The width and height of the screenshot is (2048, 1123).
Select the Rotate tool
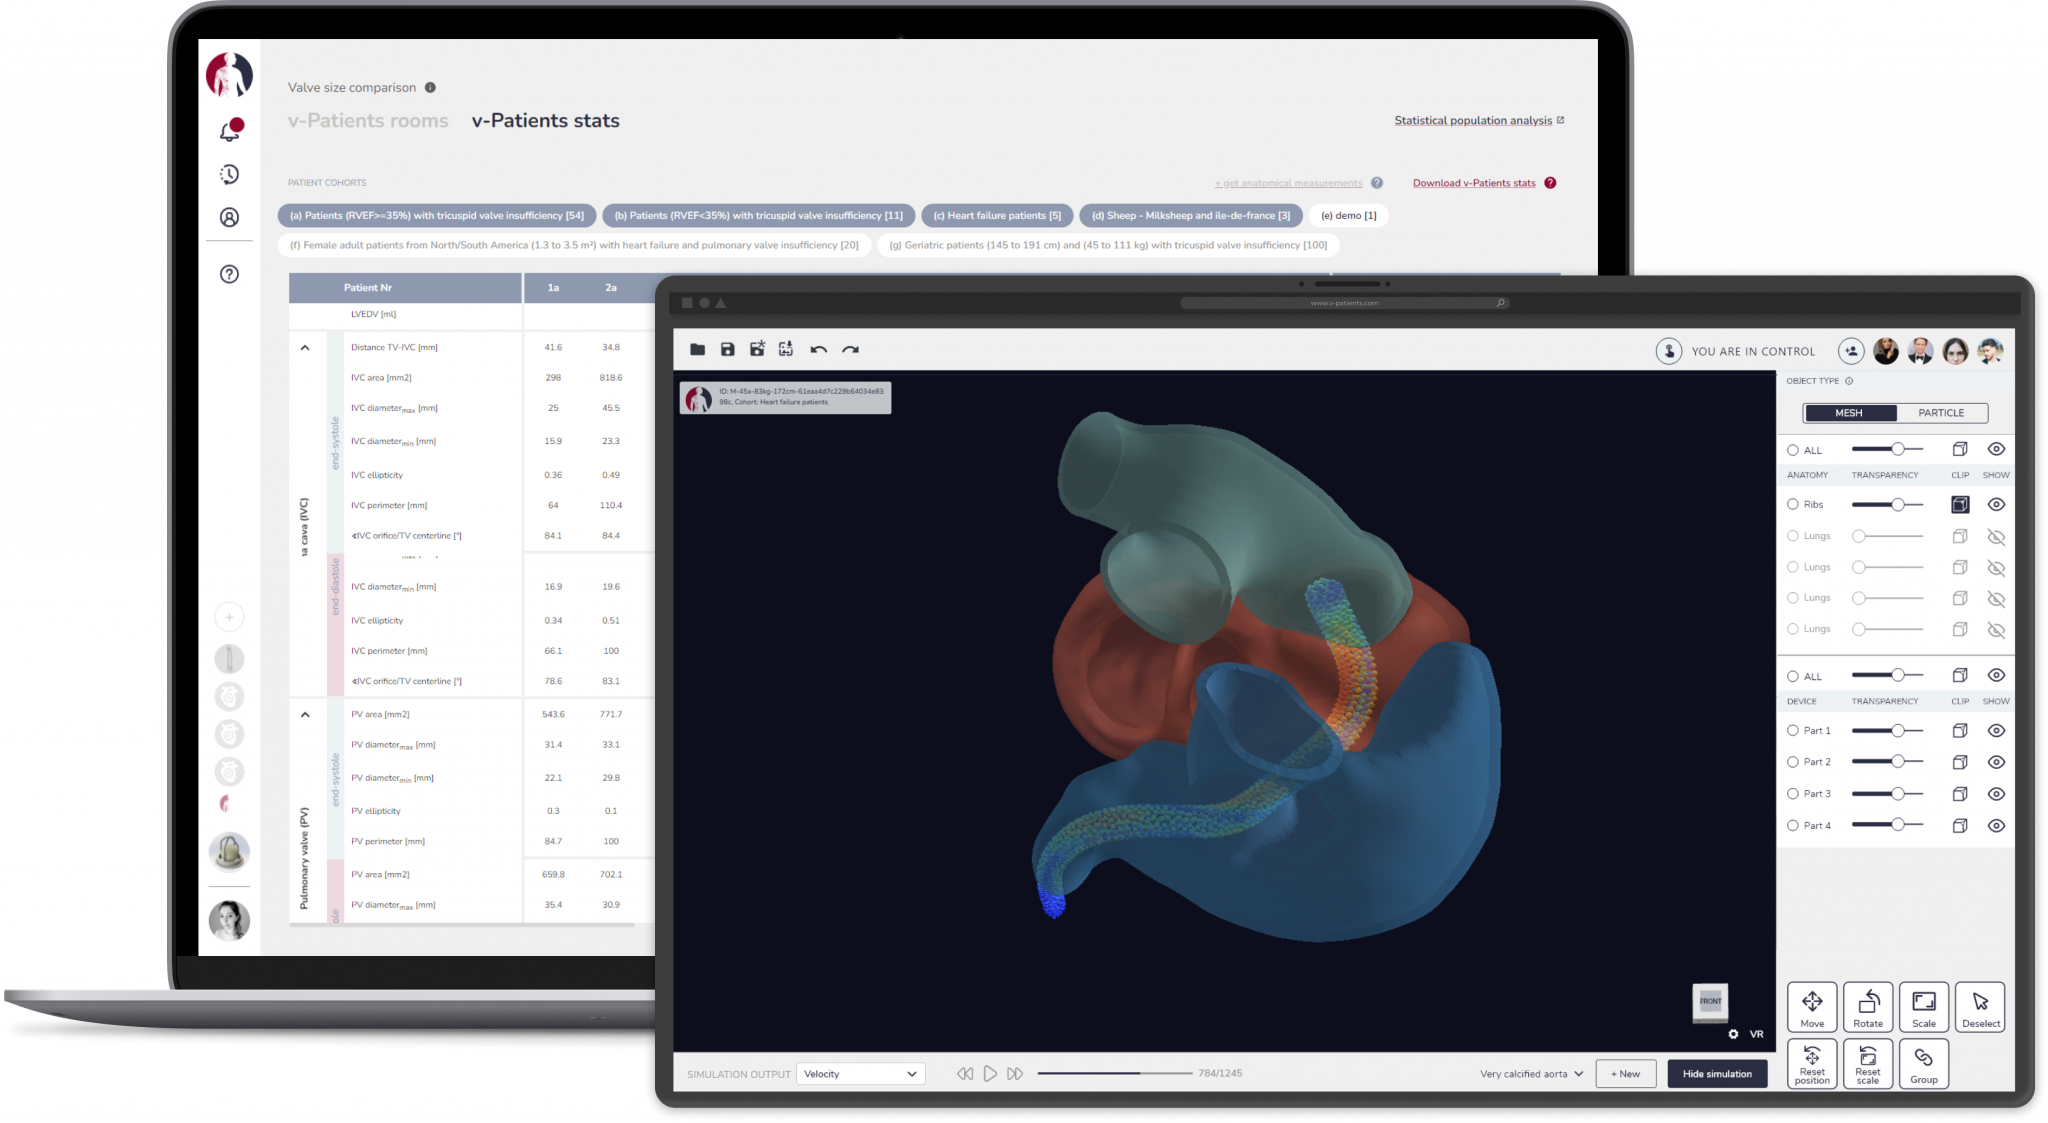coord(1867,1007)
